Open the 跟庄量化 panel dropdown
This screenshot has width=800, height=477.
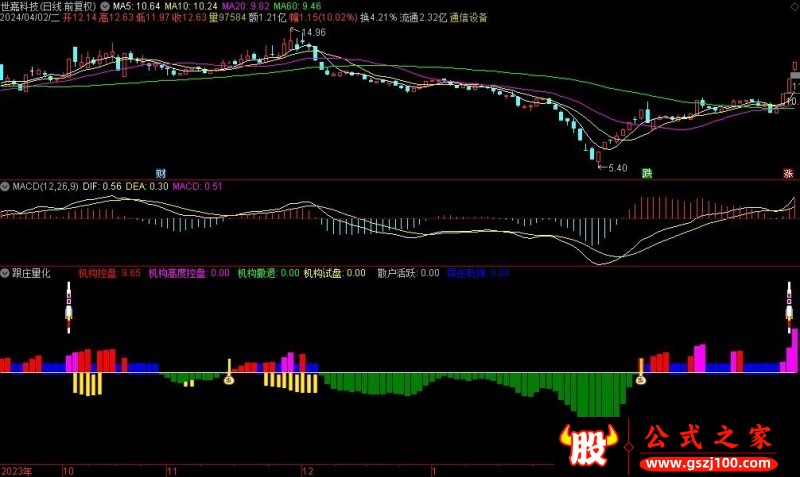tap(5, 272)
